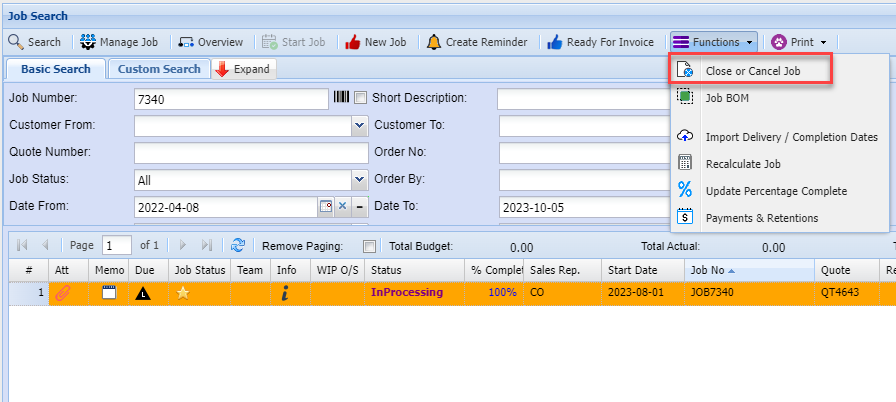
Task: Click the WIP O/S column header
Action: pyautogui.click(x=337, y=270)
